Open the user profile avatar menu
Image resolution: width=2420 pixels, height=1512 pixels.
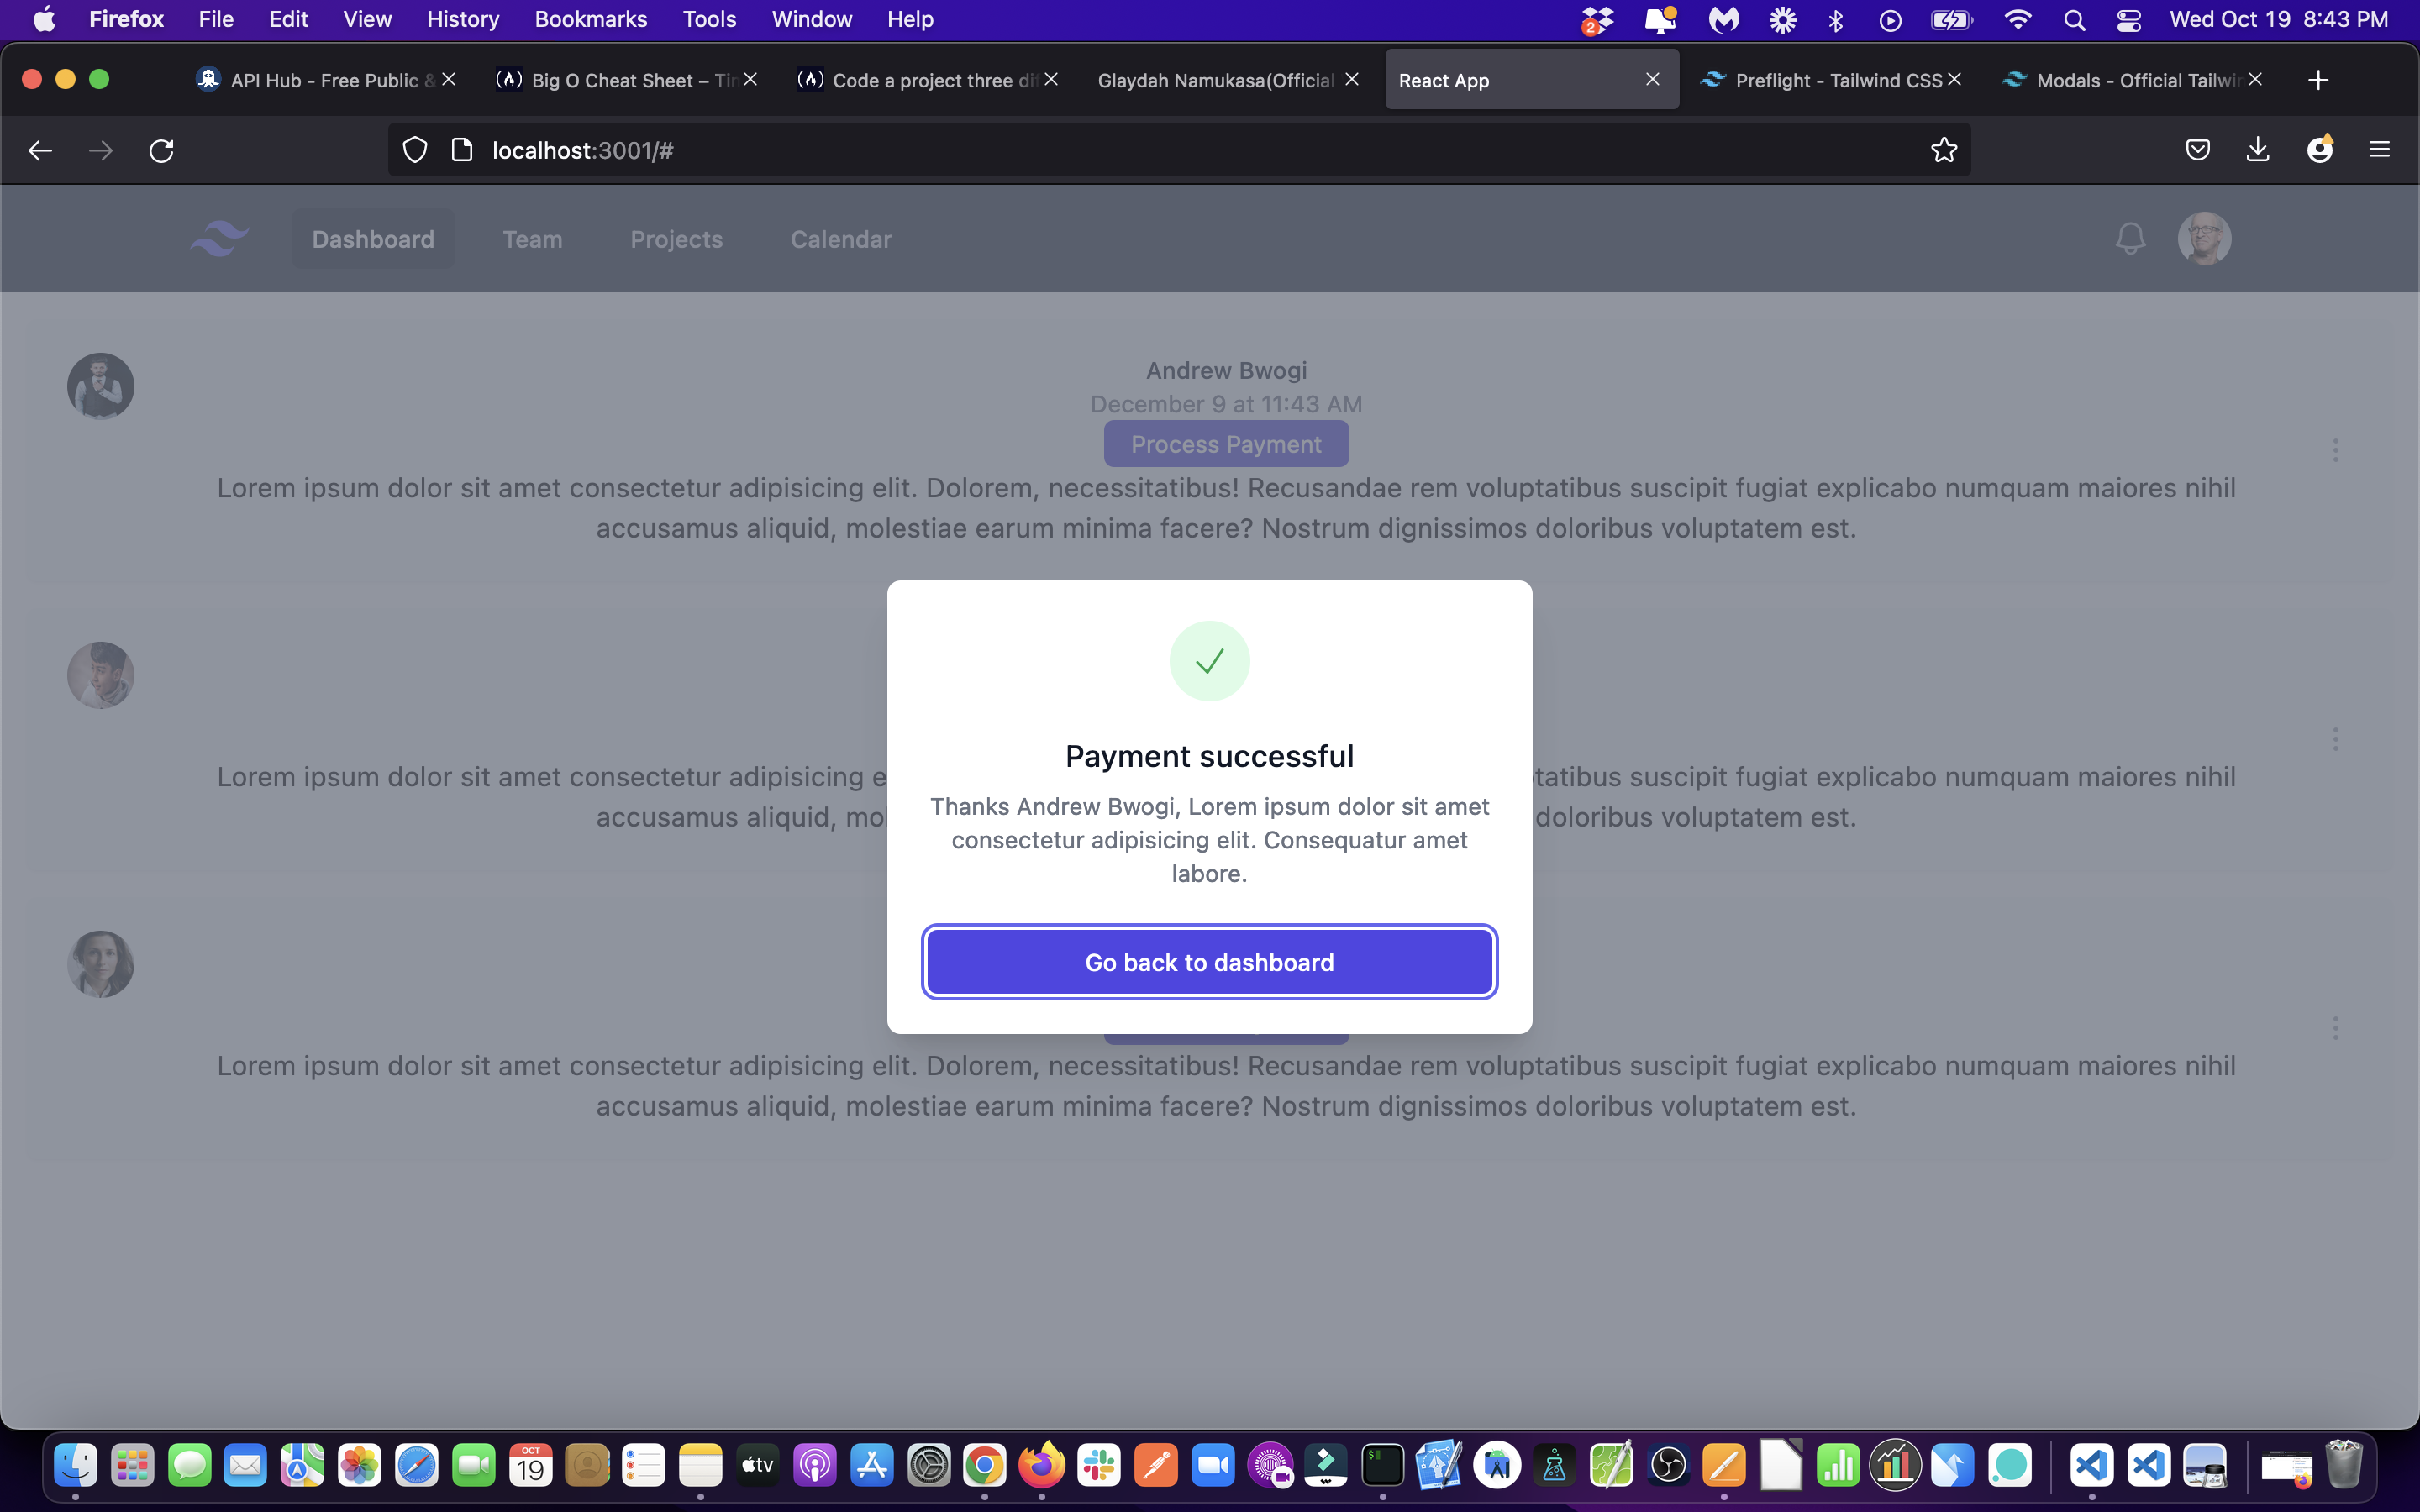coord(2204,239)
